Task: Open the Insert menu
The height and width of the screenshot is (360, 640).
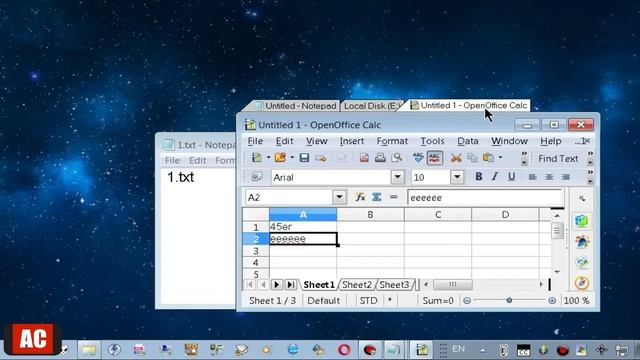Action: (351, 141)
